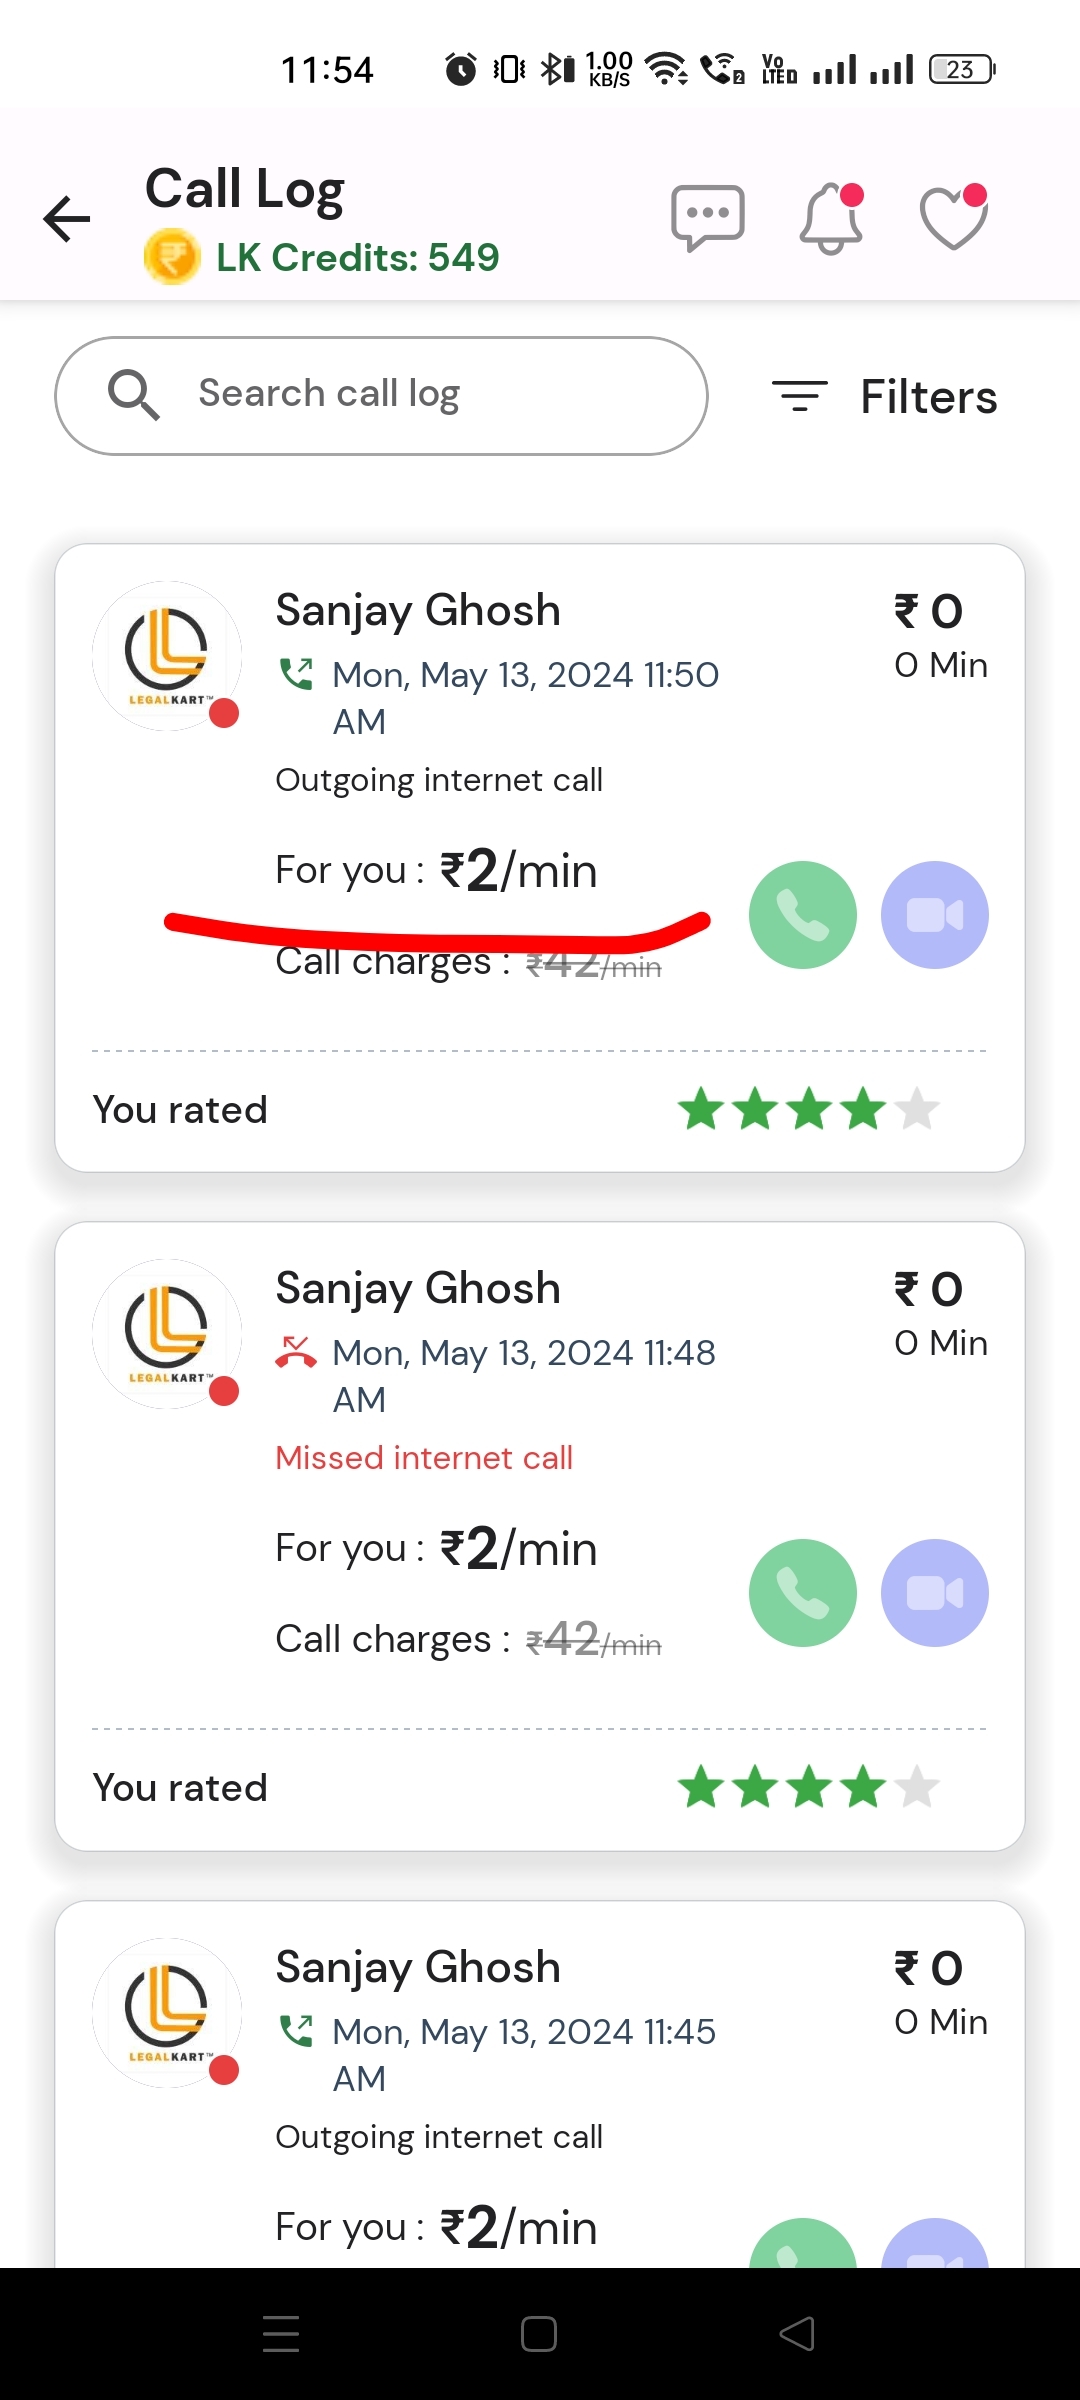Tap LK Credits: 549 balance
This screenshot has height=2400, width=1080.
coord(357,258)
